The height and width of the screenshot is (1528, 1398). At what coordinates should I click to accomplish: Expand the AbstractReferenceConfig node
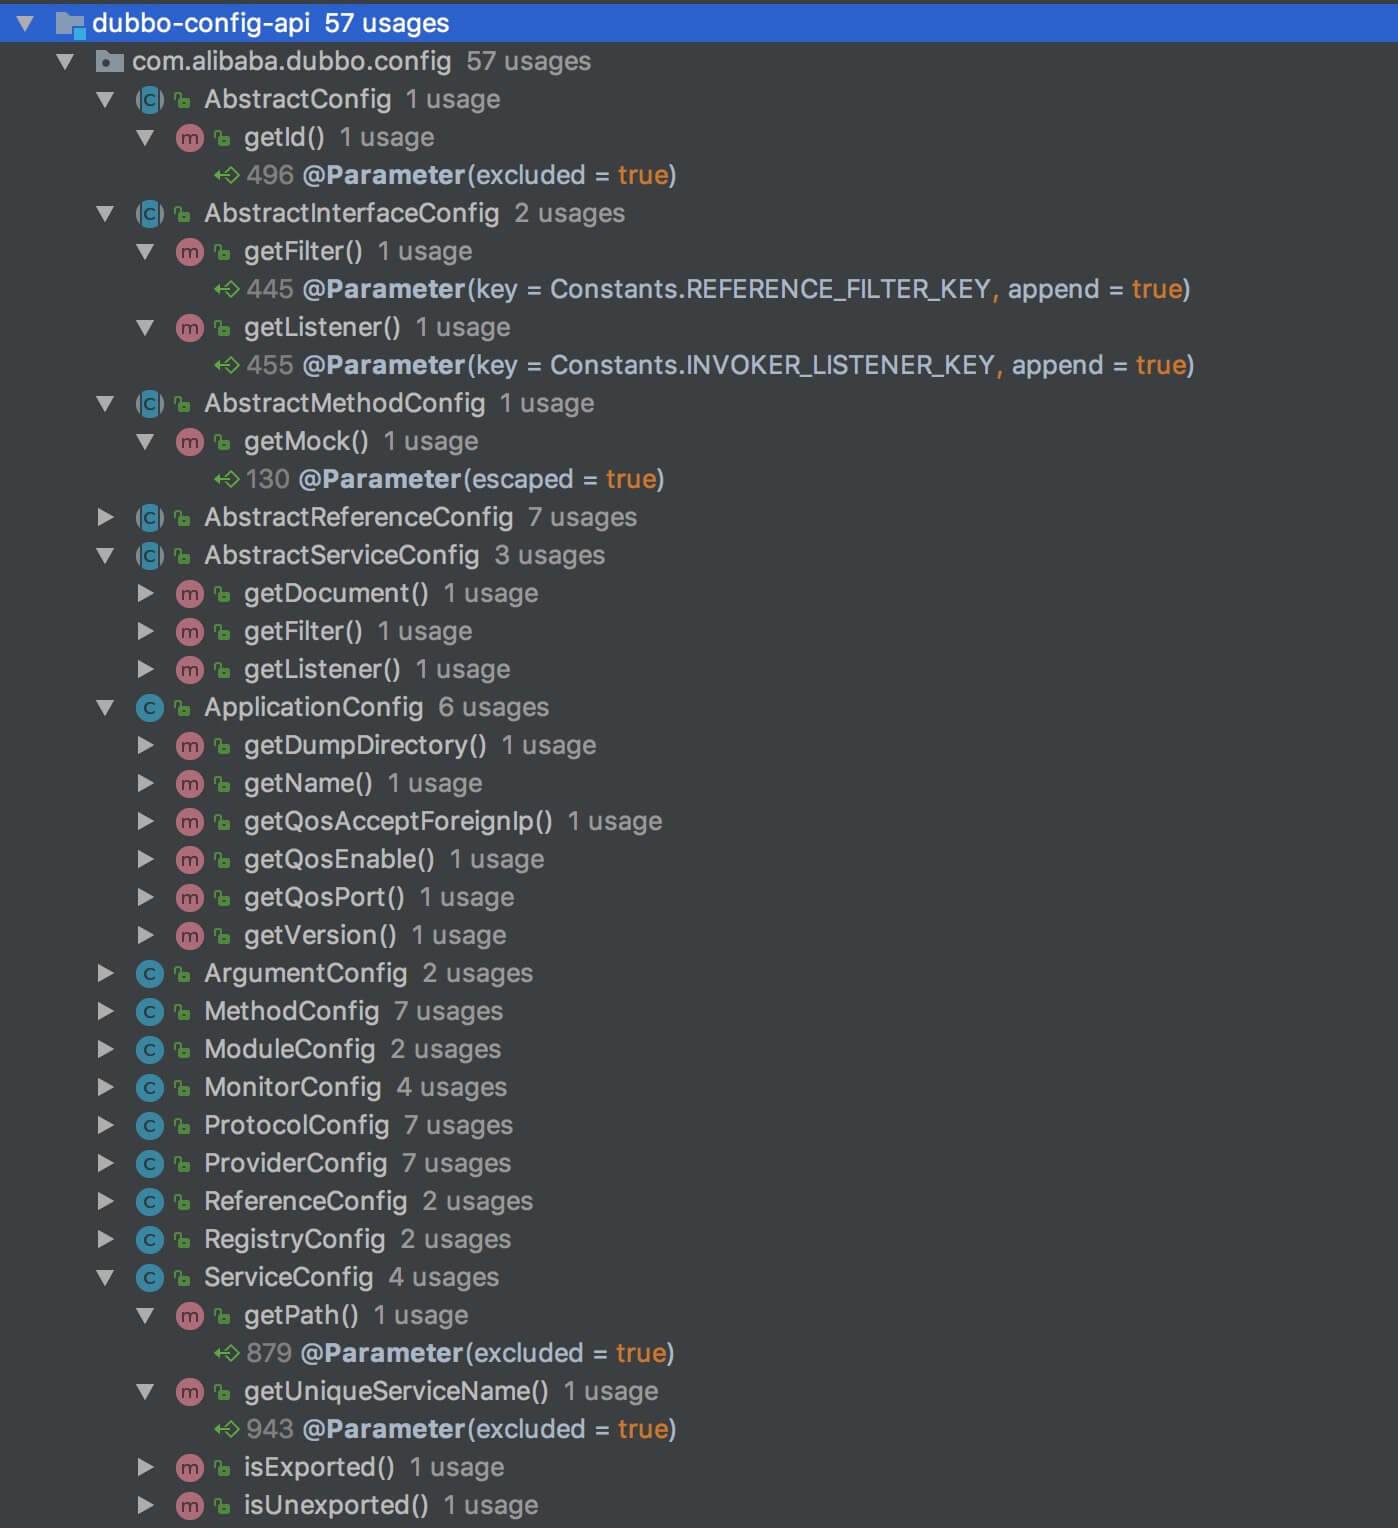105,518
